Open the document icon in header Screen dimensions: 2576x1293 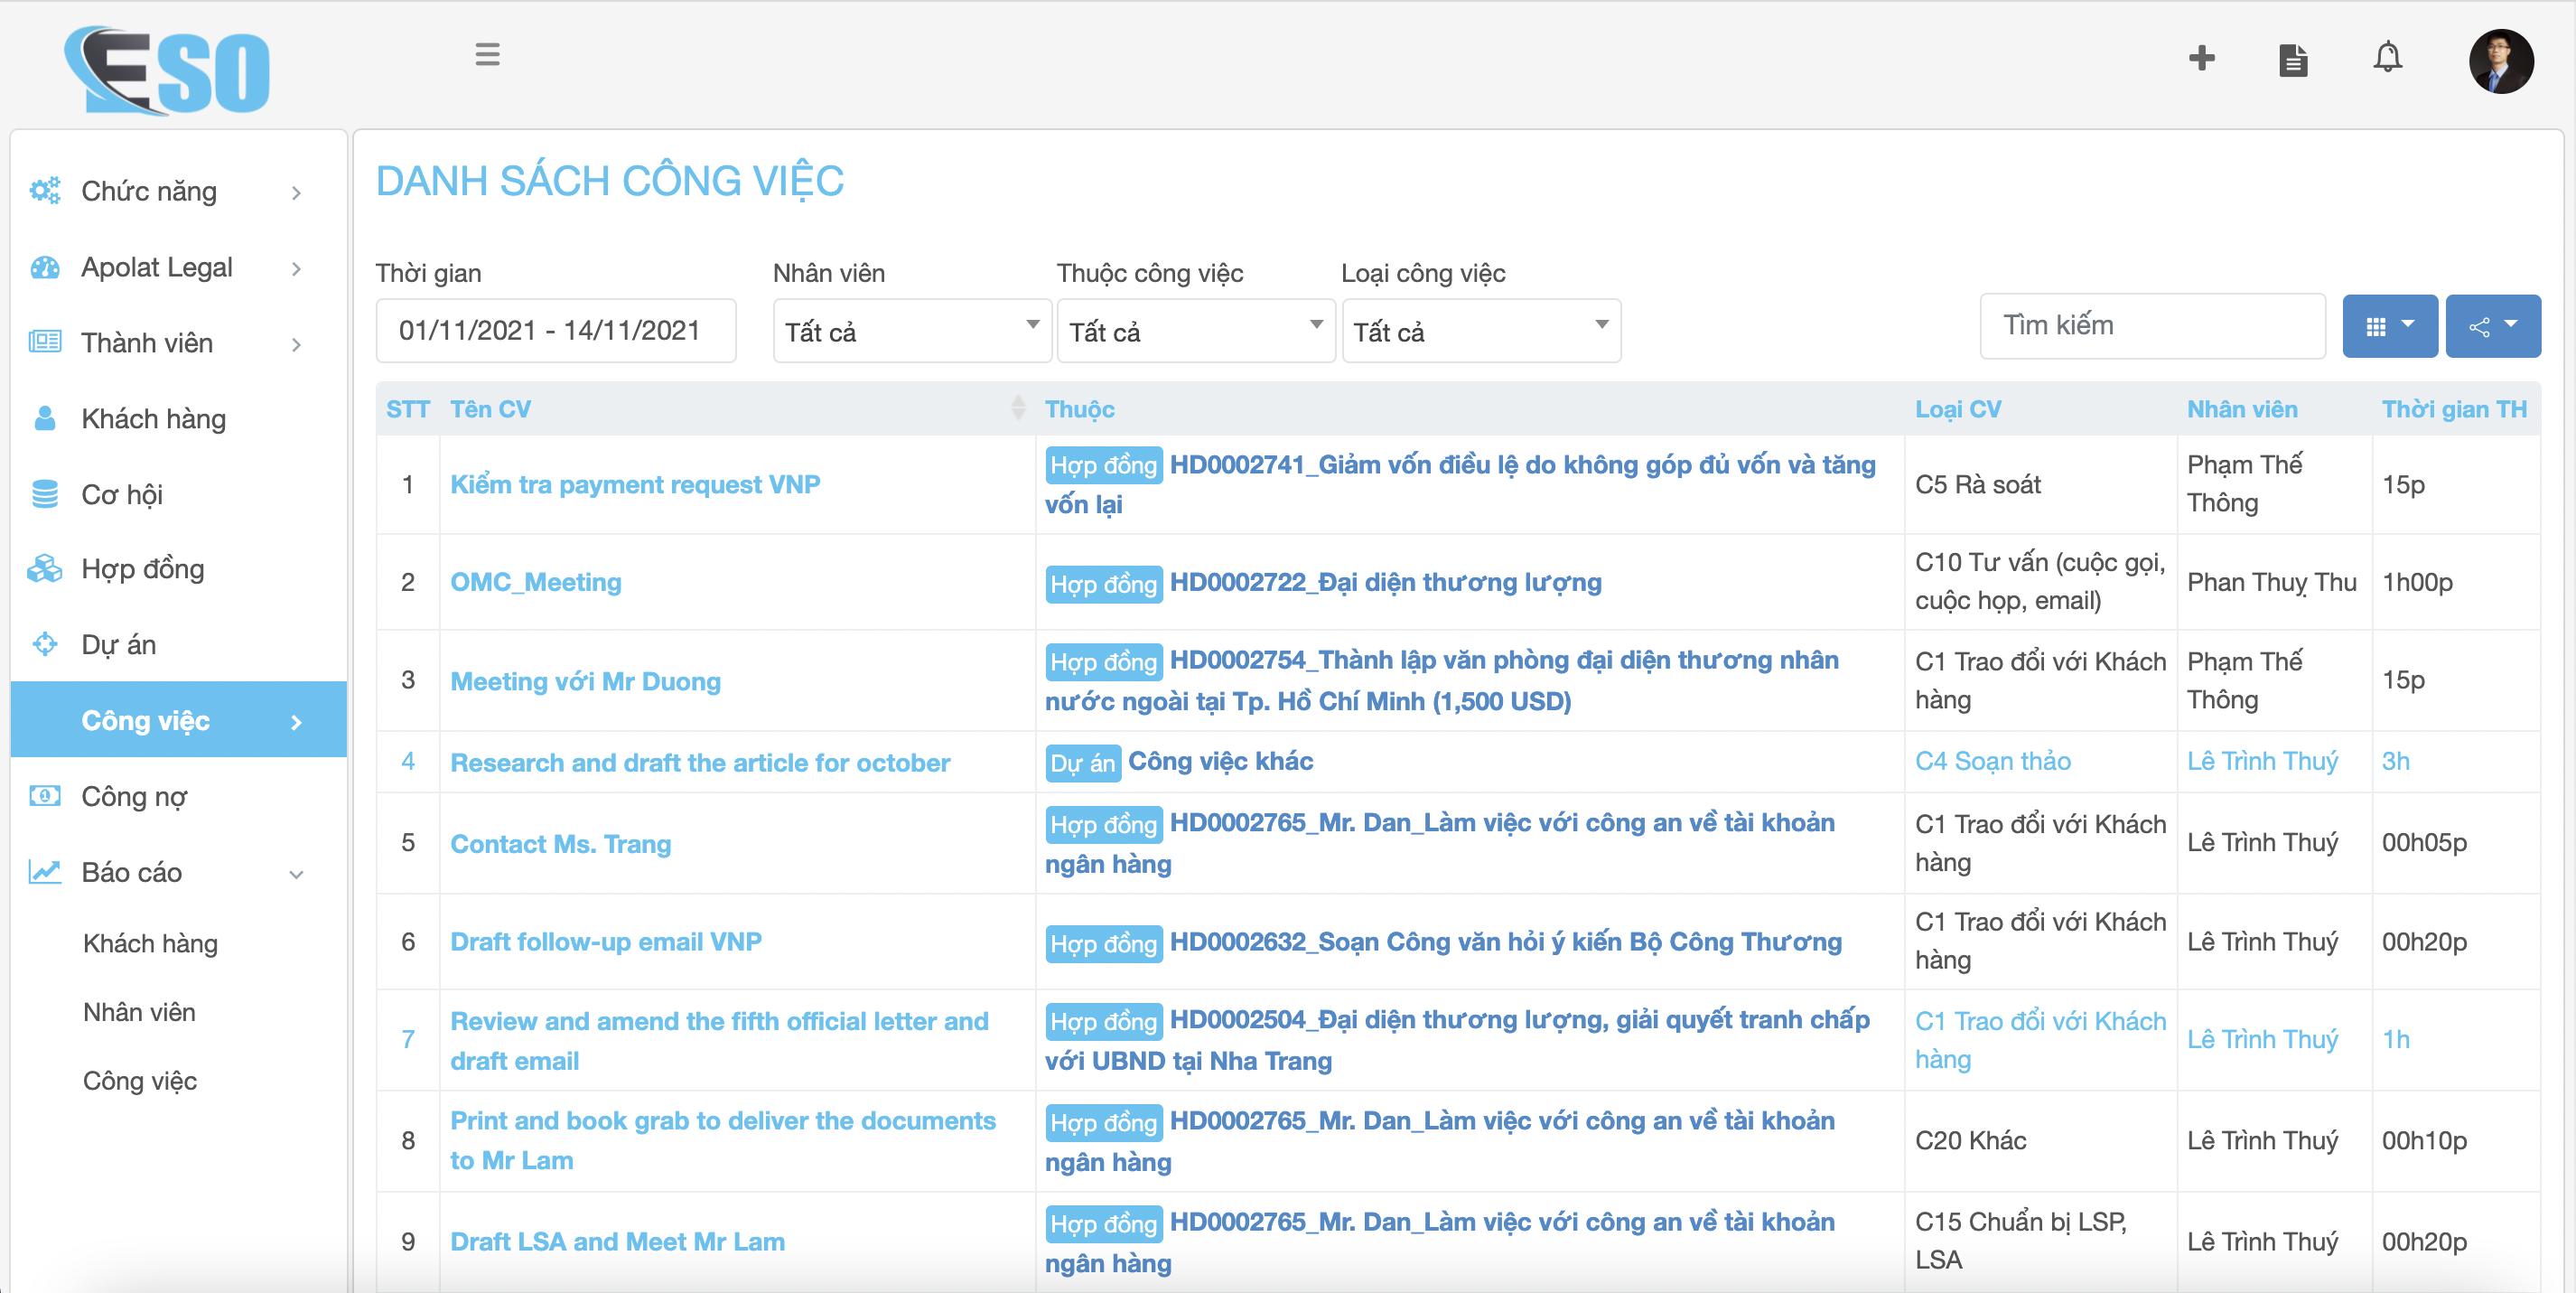pyautogui.click(x=2293, y=60)
